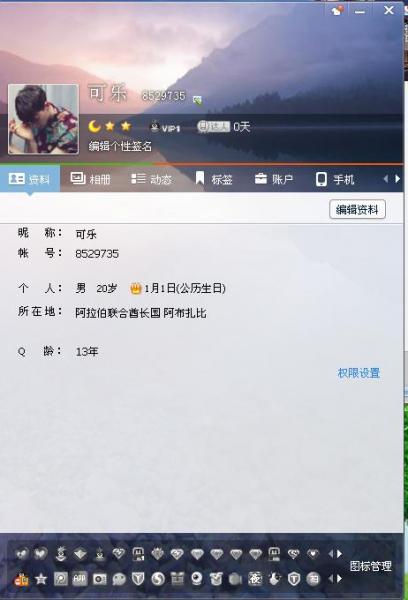Open the 手机 (Phone) tab

(x=335, y=179)
